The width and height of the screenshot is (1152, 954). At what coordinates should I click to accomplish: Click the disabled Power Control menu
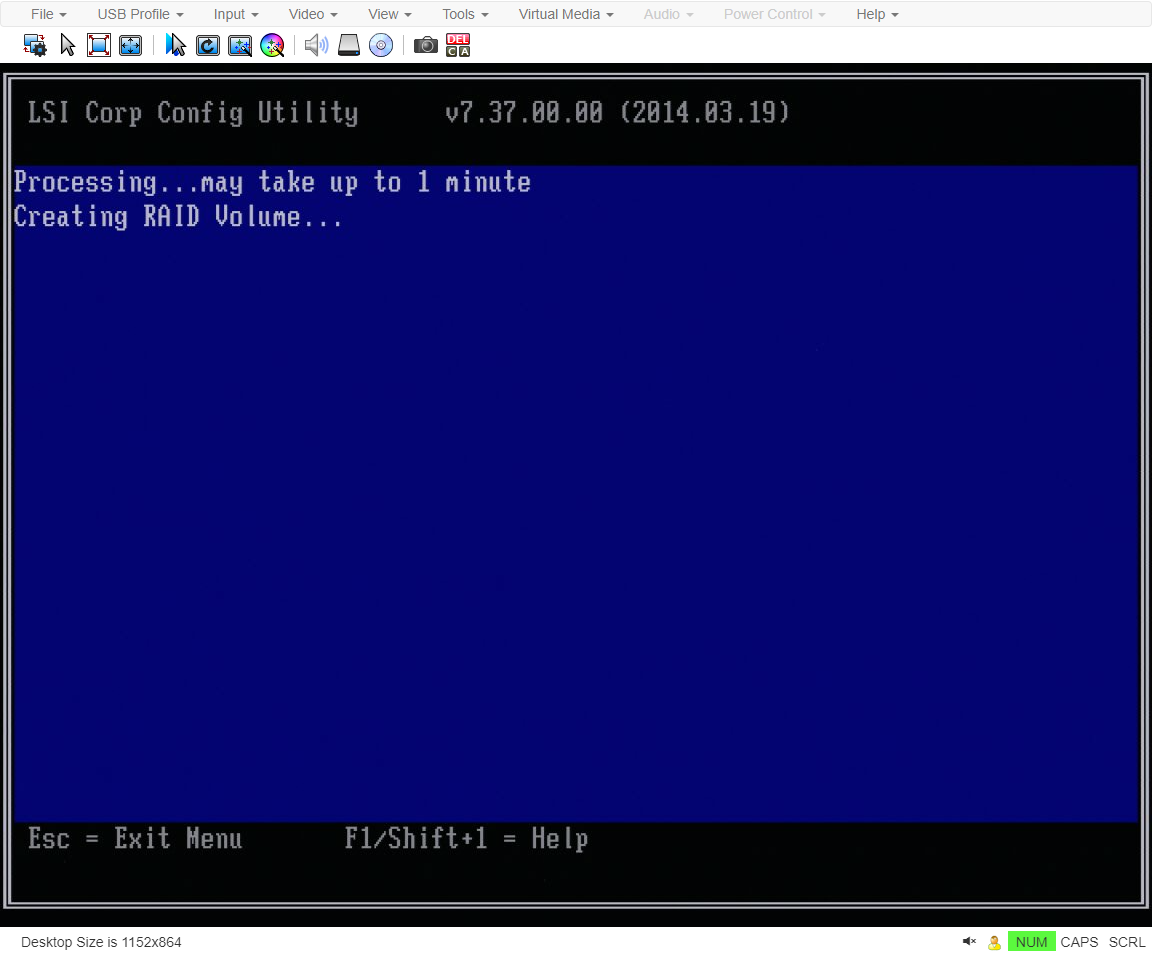[774, 14]
